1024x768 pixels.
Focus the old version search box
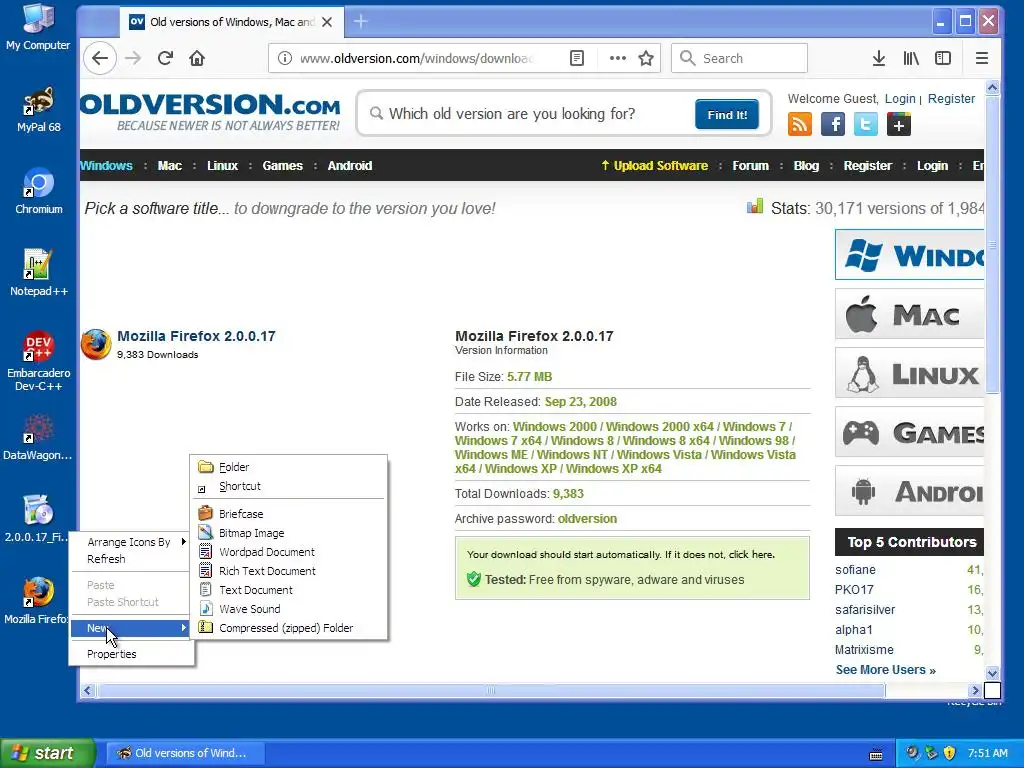(526, 114)
